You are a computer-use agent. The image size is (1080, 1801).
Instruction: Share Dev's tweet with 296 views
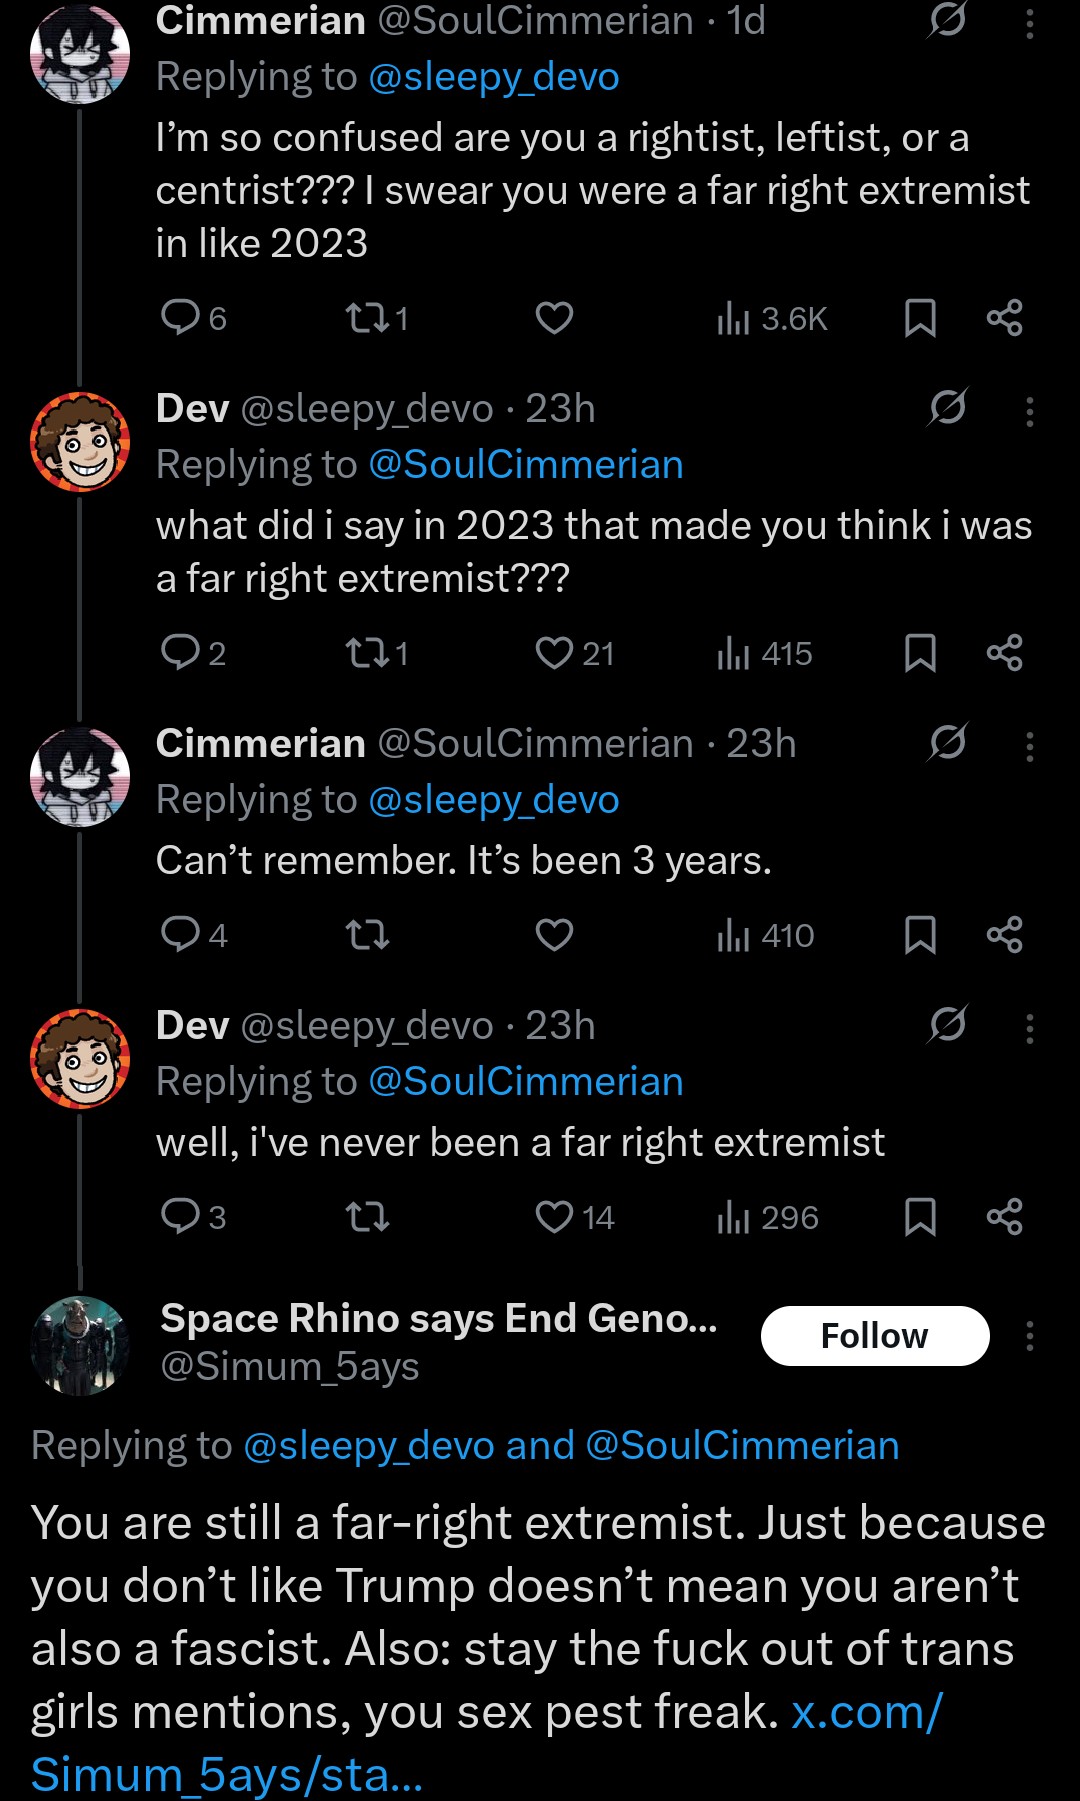click(x=1004, y=1217)
